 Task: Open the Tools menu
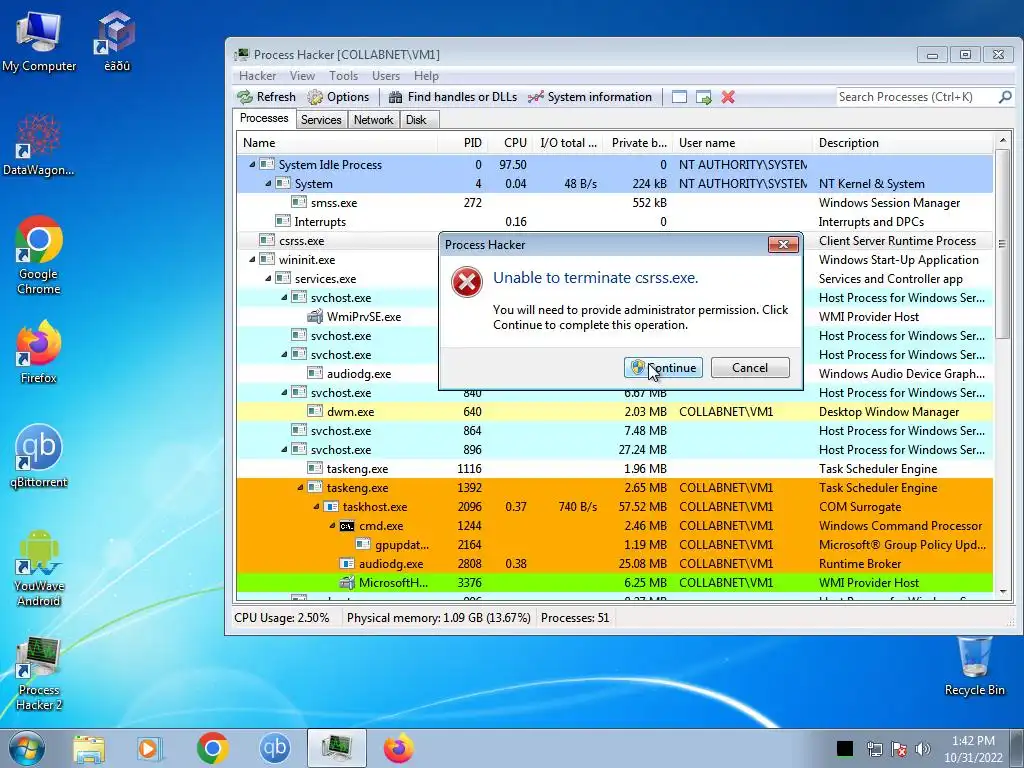(343, 76)
